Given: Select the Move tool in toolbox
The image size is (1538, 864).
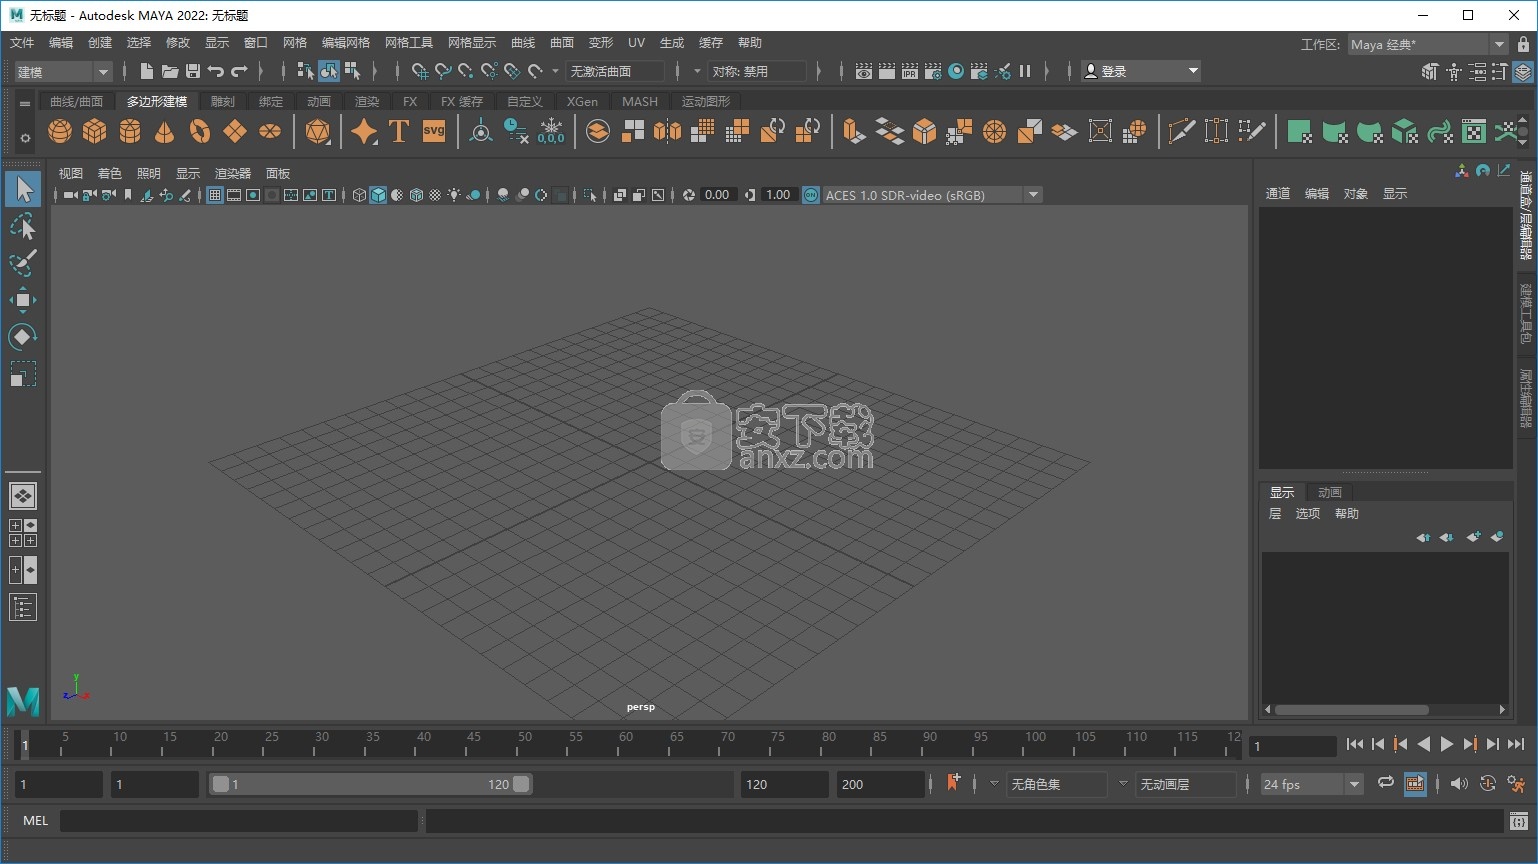Looking at the screenshot, I should pyautogui.click(x=23, y=300).
